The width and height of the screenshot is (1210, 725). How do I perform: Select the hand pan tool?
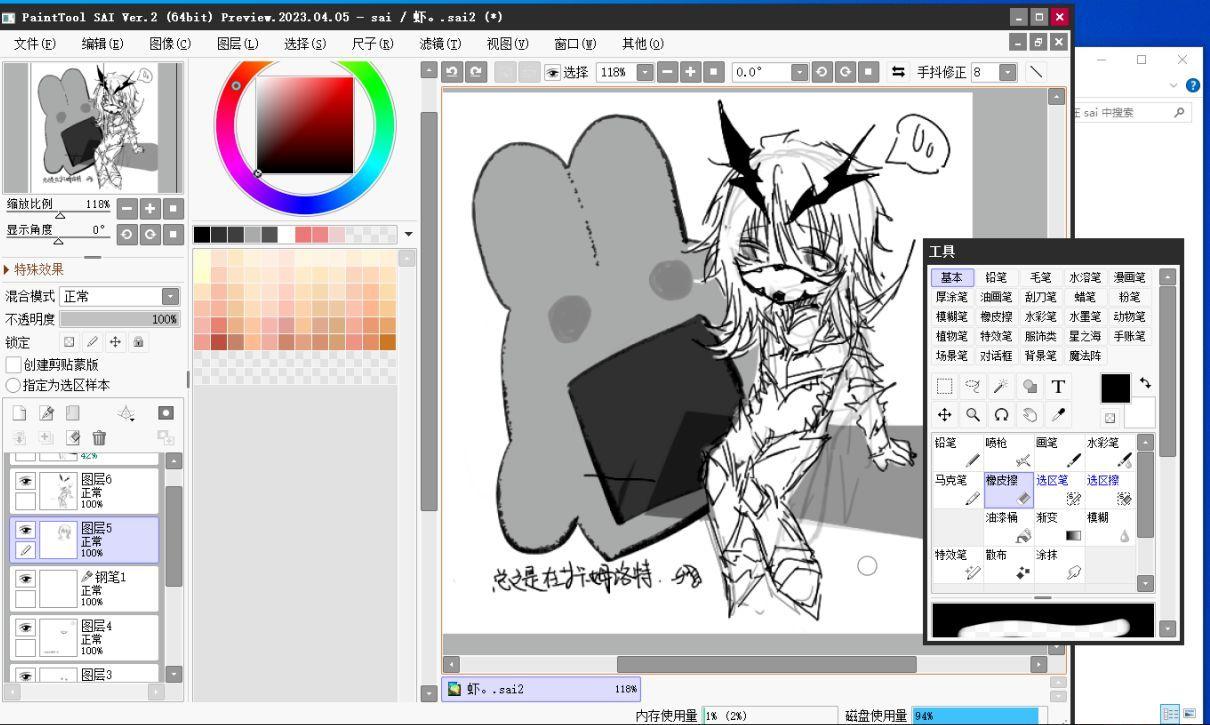tap(1029, 414)
